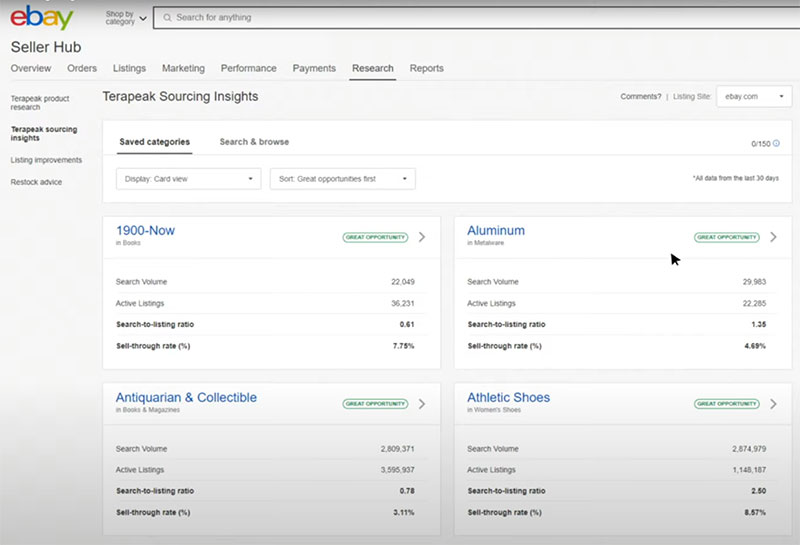Open the Marketing tab

[x=183, y=68]
